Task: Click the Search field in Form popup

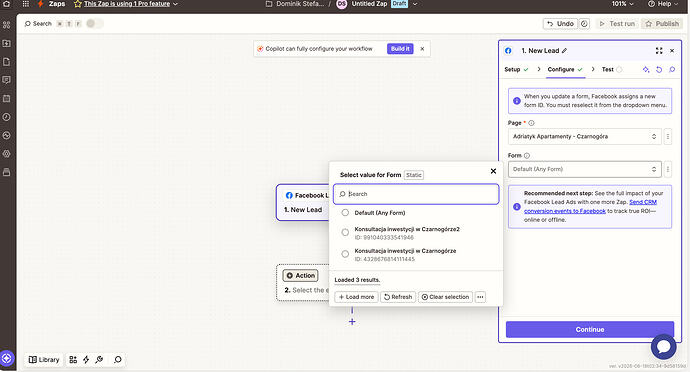Action: [x=416, y=194]
